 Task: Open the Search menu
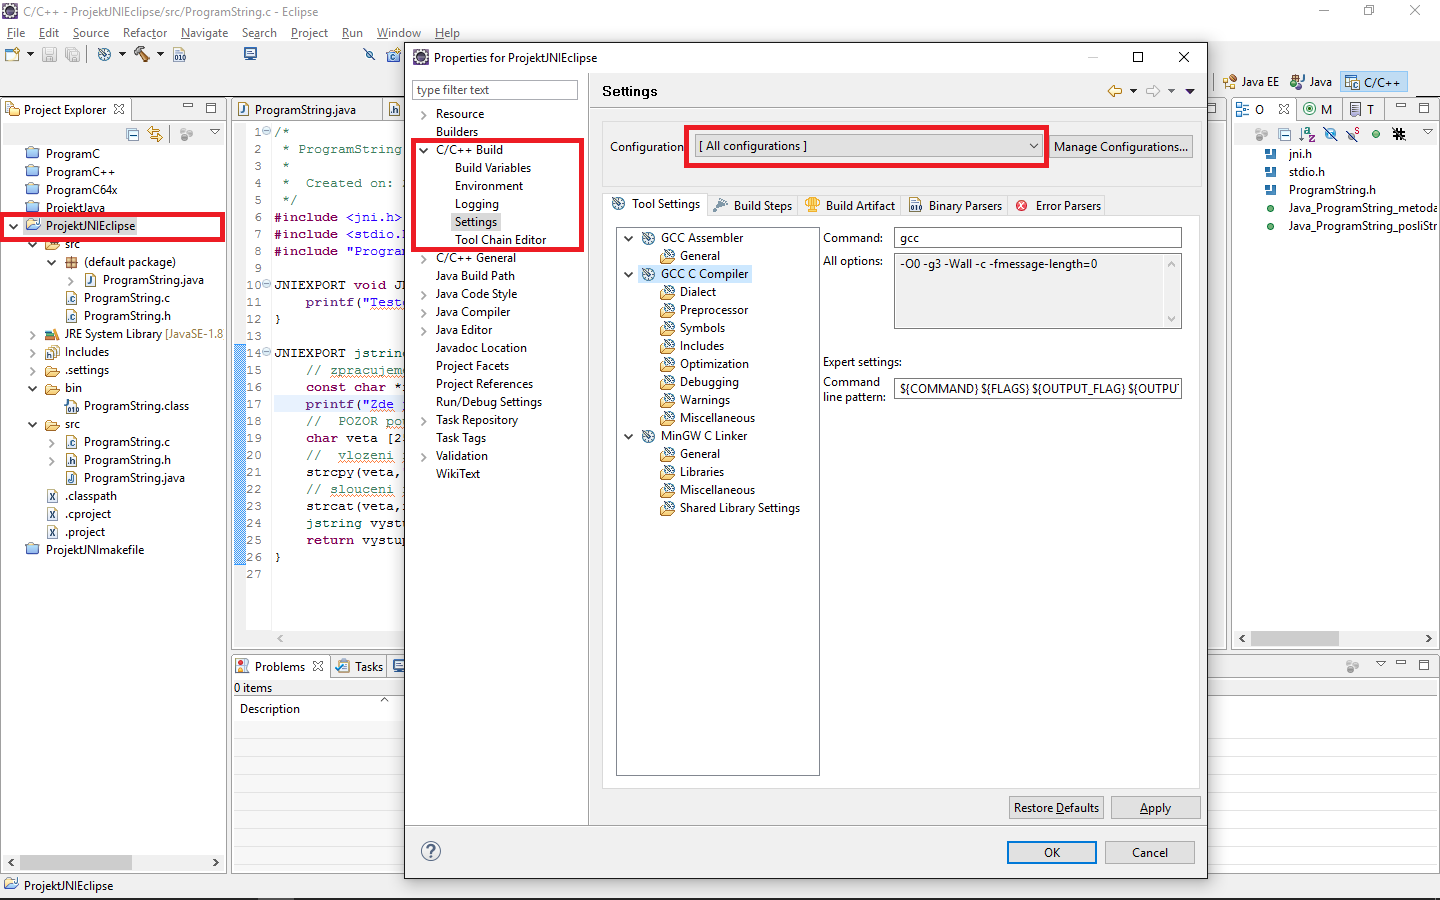click(x=259, y=32)
